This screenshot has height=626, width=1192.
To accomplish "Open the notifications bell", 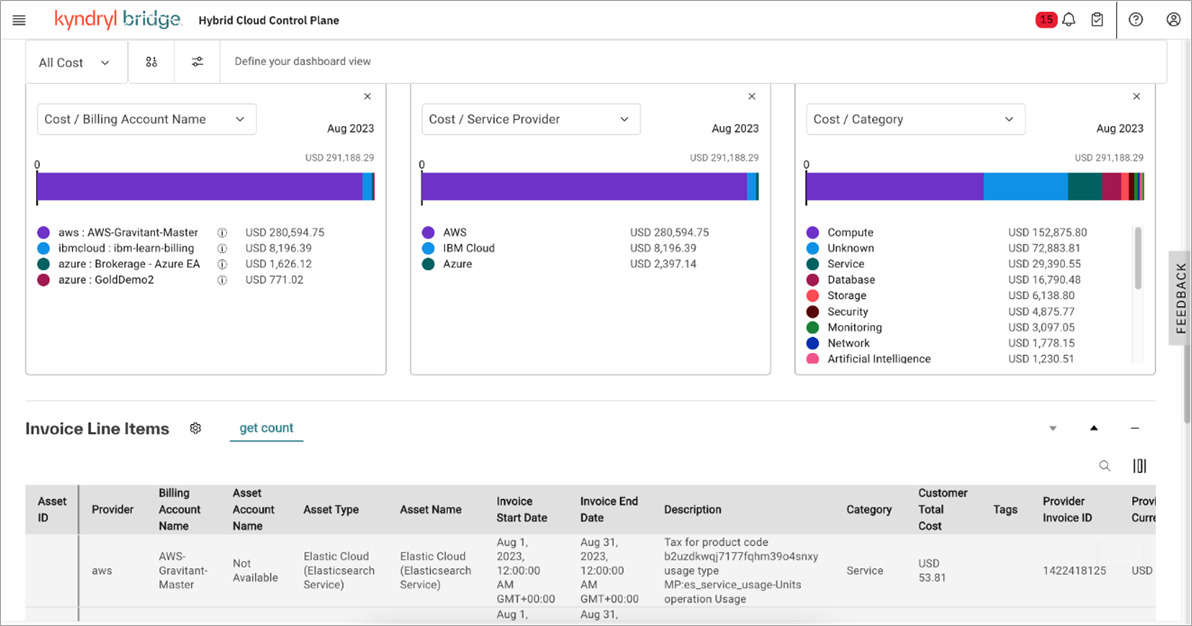I will point(1069,20).
